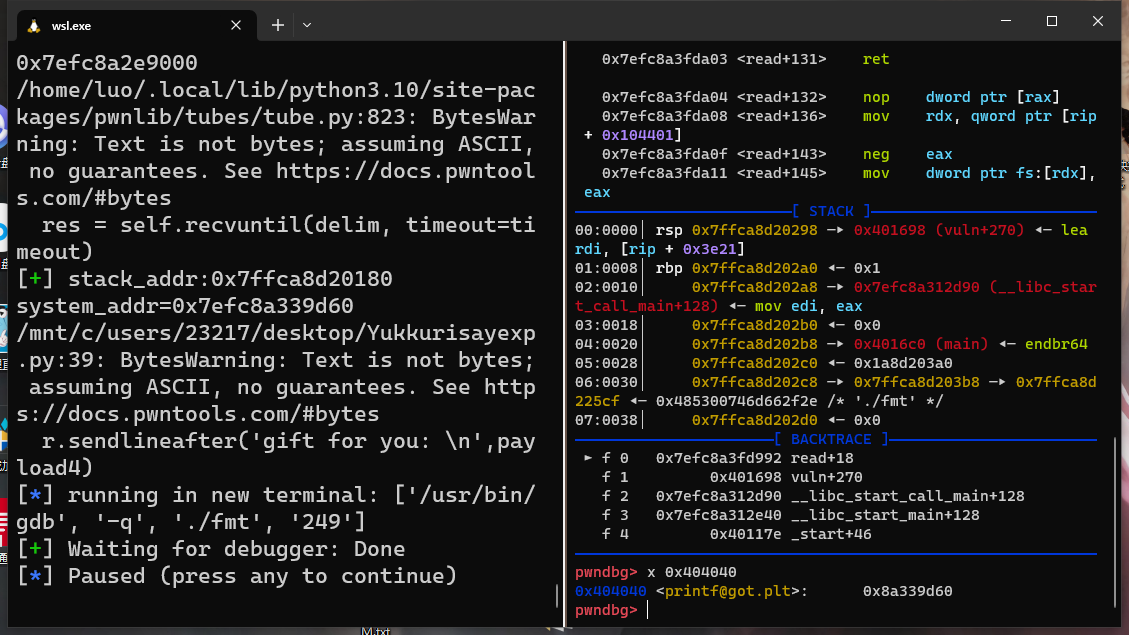The height and width of the screenshot is (635, 1129).
Task: Click the 0x7efc8a2e9000 address at top
Action: click(107, 63)
